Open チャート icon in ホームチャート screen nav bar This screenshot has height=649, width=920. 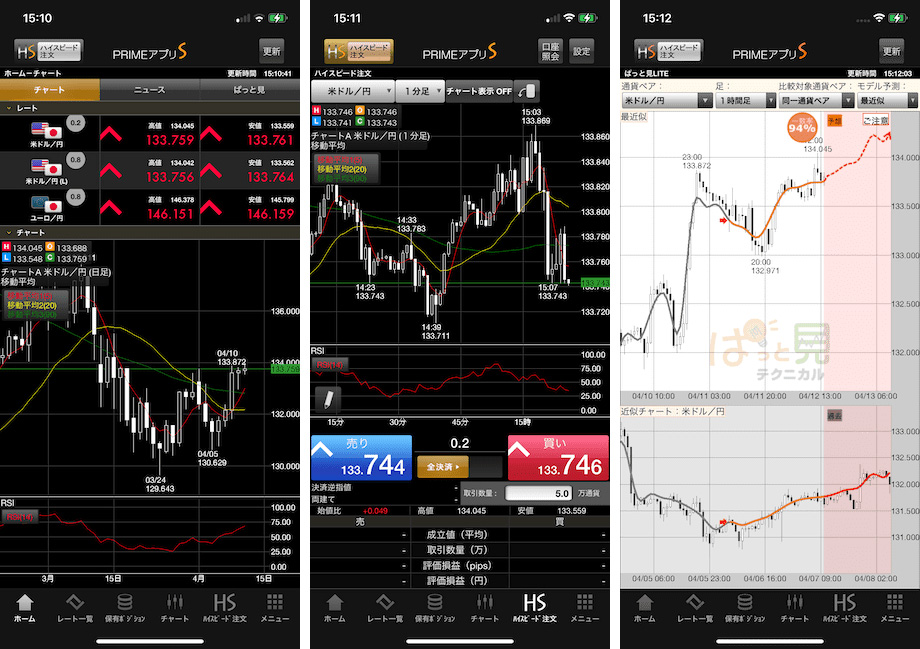(174, 608)
